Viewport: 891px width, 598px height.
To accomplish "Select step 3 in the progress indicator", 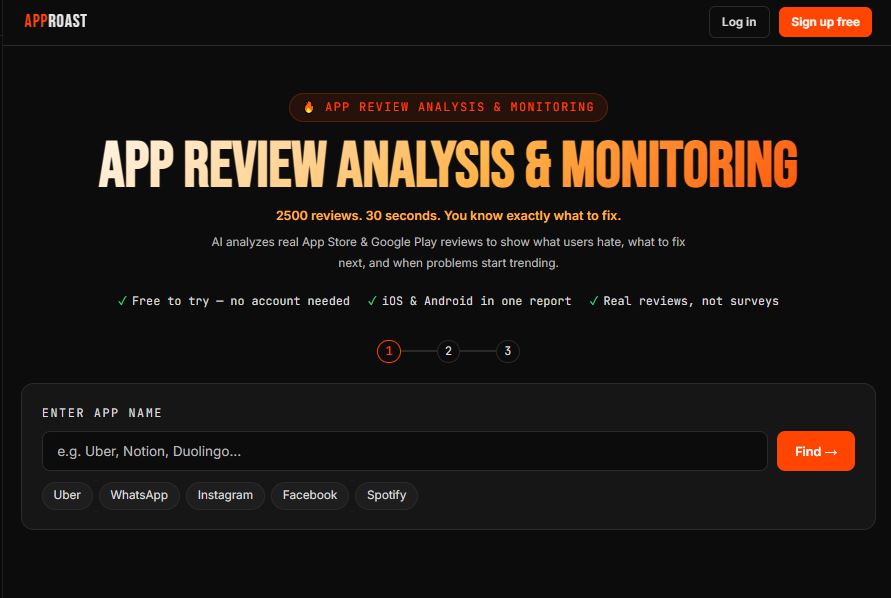I will point(507,351).
